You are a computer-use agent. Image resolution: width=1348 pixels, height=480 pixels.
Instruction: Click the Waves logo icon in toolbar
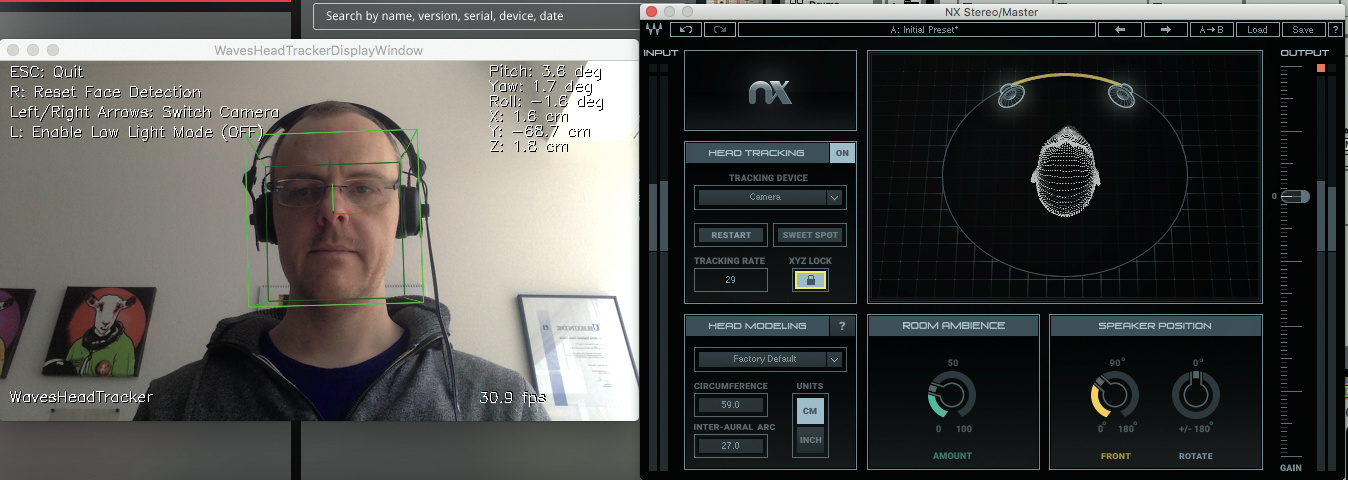point(654,30)
